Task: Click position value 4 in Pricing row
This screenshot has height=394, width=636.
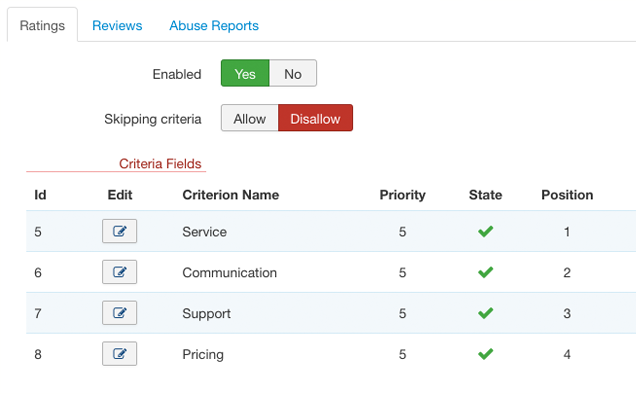Action: tap(567, 355)
